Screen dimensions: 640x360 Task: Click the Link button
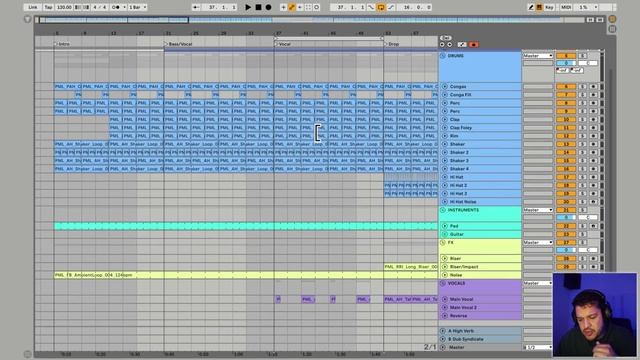32,7
